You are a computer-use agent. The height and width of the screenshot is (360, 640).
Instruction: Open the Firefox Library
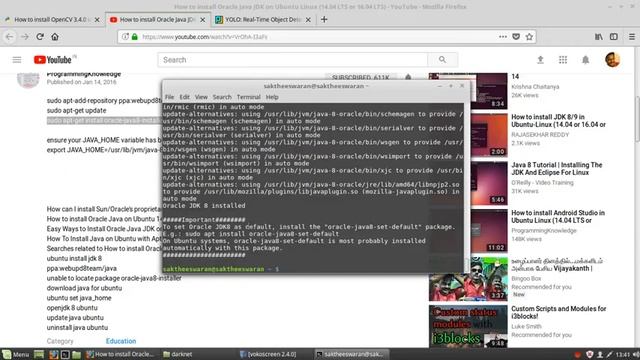click(598, 37)
